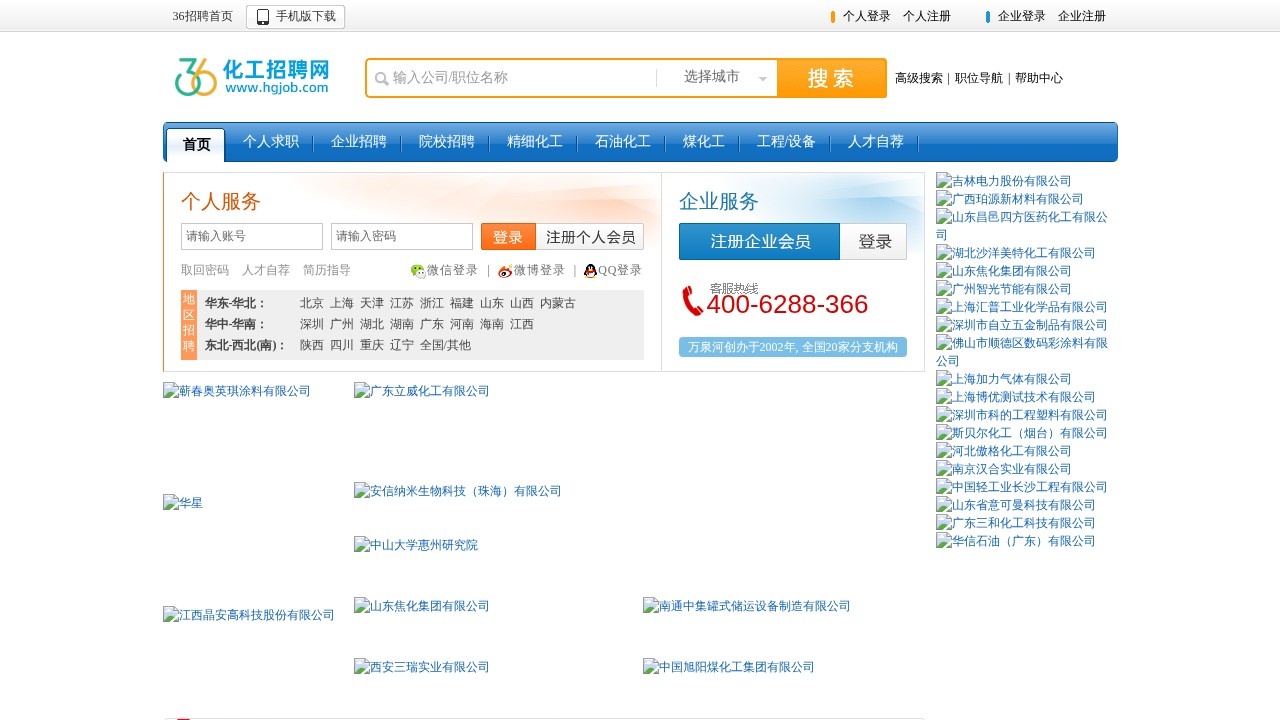Open the 工程/设备 menu item
Viewport: 1280px width, 720px height.
pyautogui.click(x=786, y=142)
